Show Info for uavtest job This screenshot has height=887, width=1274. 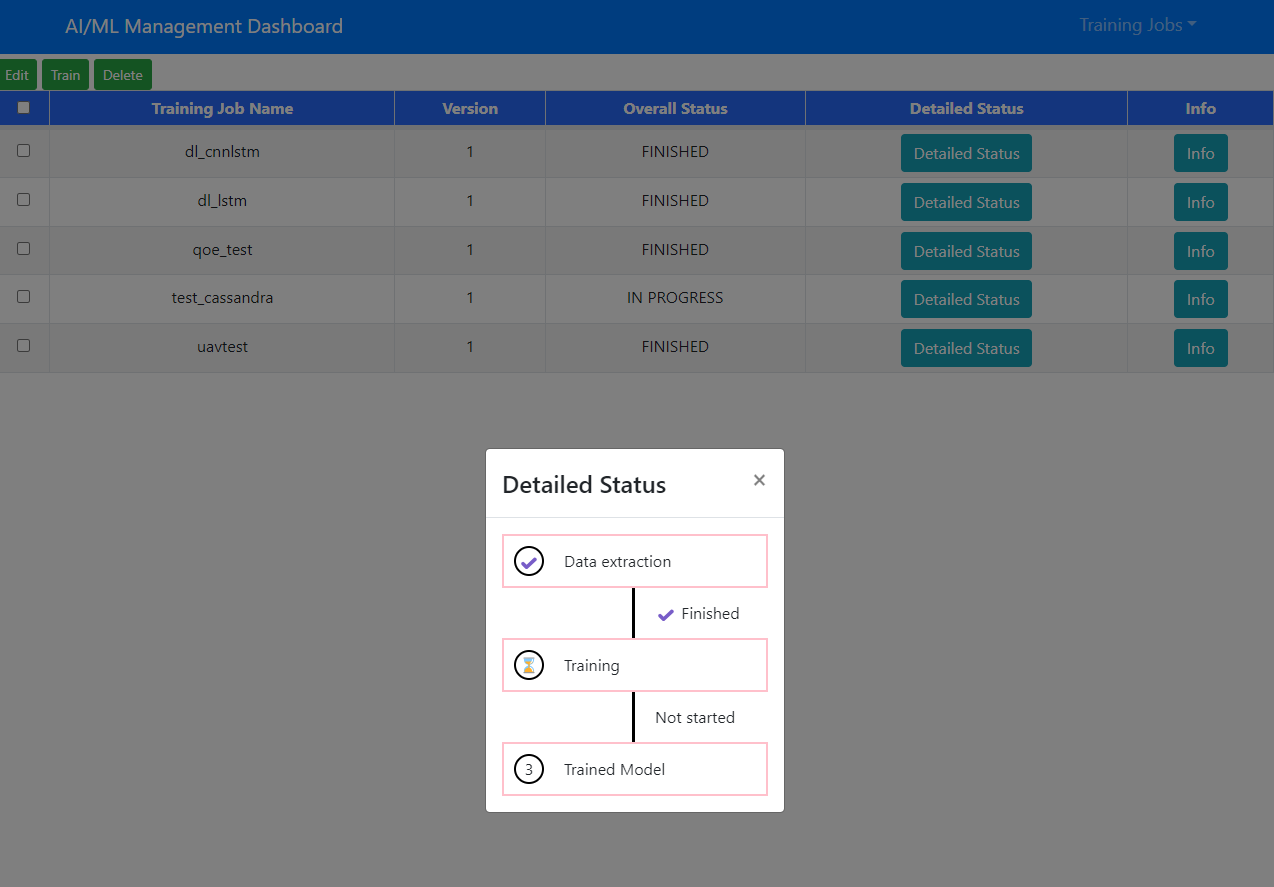[1200, 348]
